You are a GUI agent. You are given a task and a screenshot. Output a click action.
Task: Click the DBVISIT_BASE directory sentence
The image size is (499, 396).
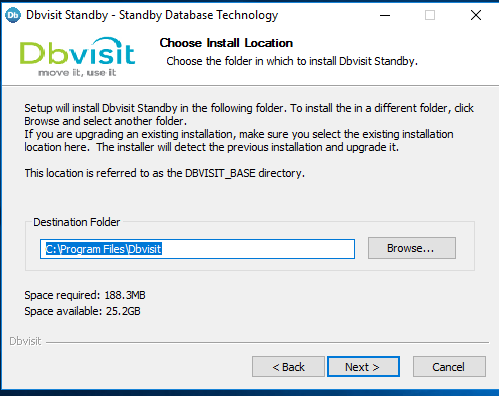(164, 173)
